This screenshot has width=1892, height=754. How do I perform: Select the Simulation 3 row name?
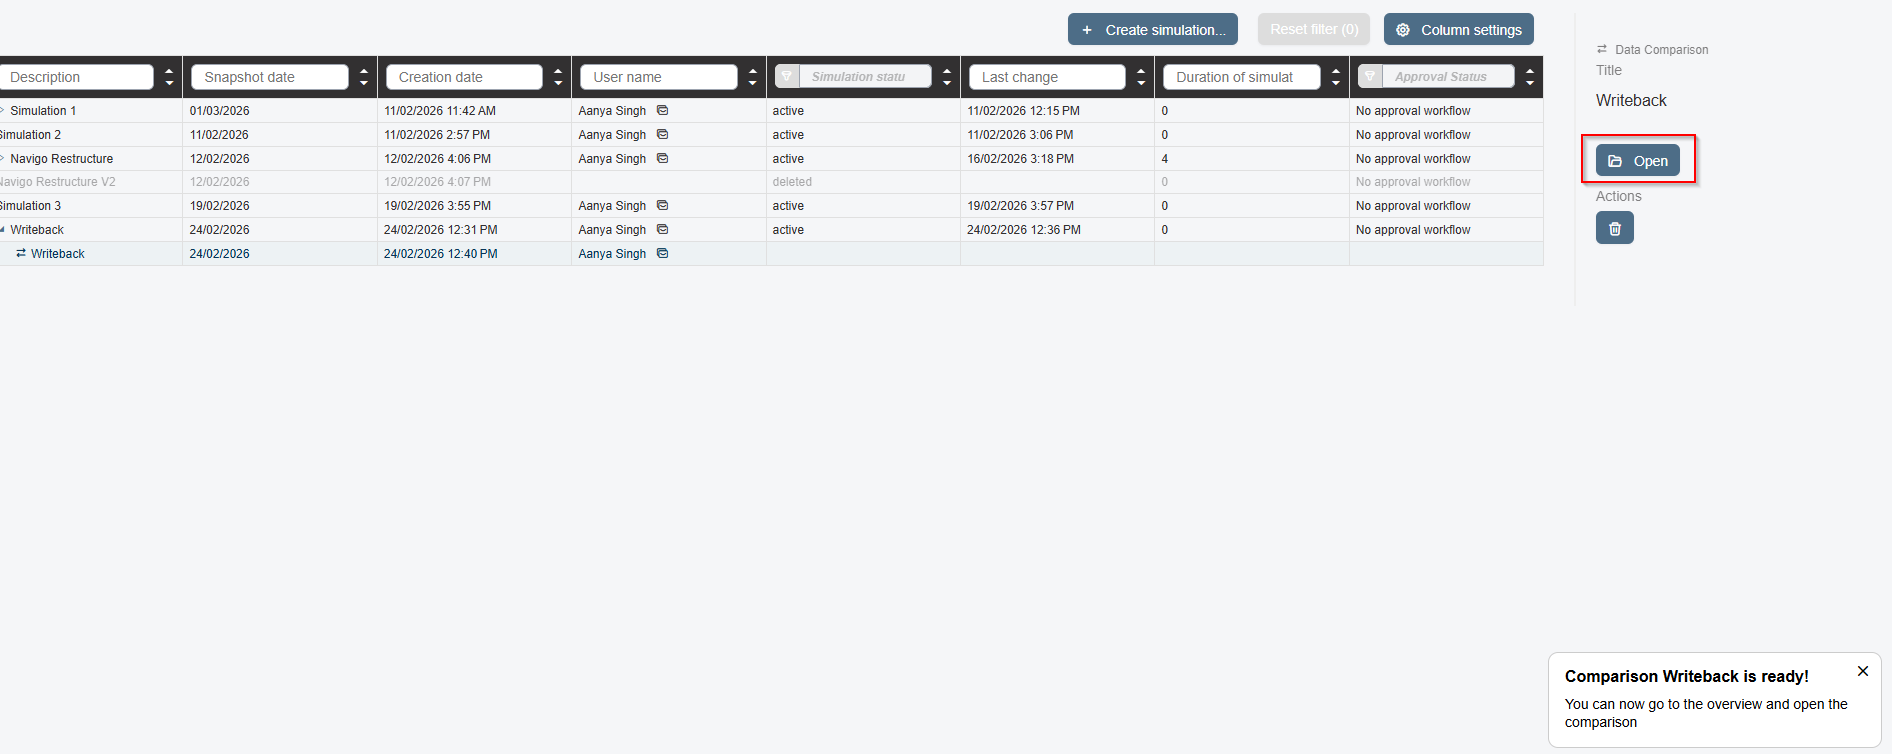pos(30,205)
